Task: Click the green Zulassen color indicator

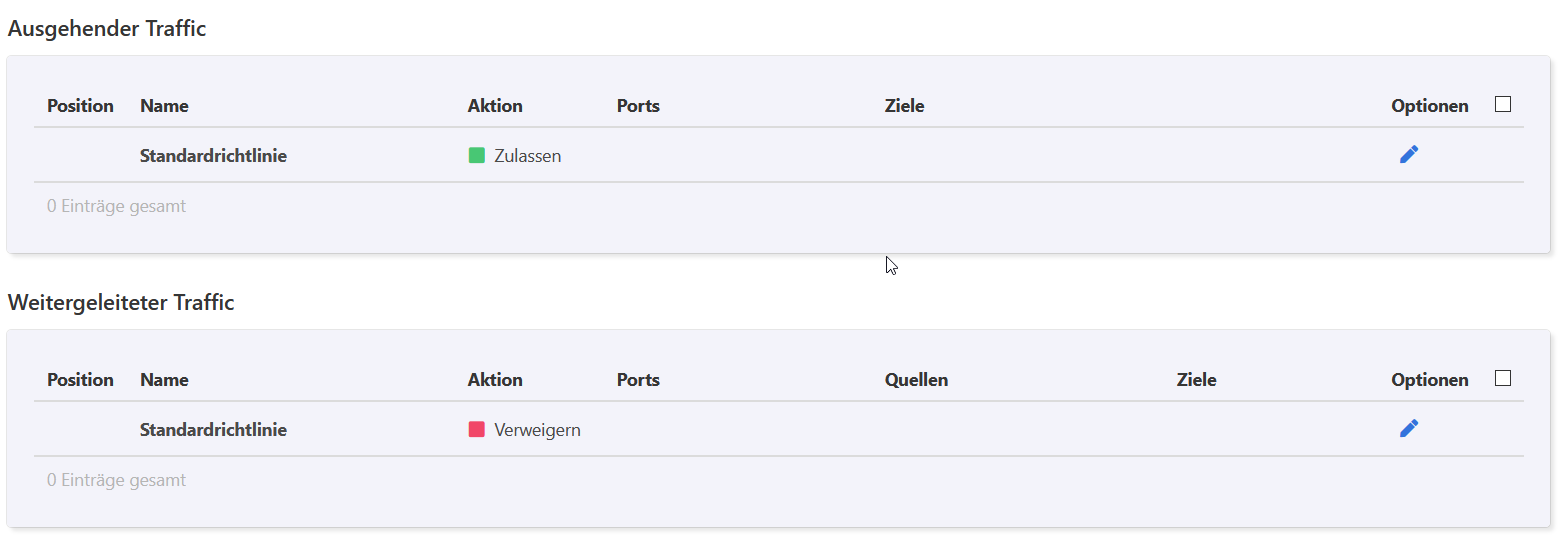Action: click(x=477, y=155)
